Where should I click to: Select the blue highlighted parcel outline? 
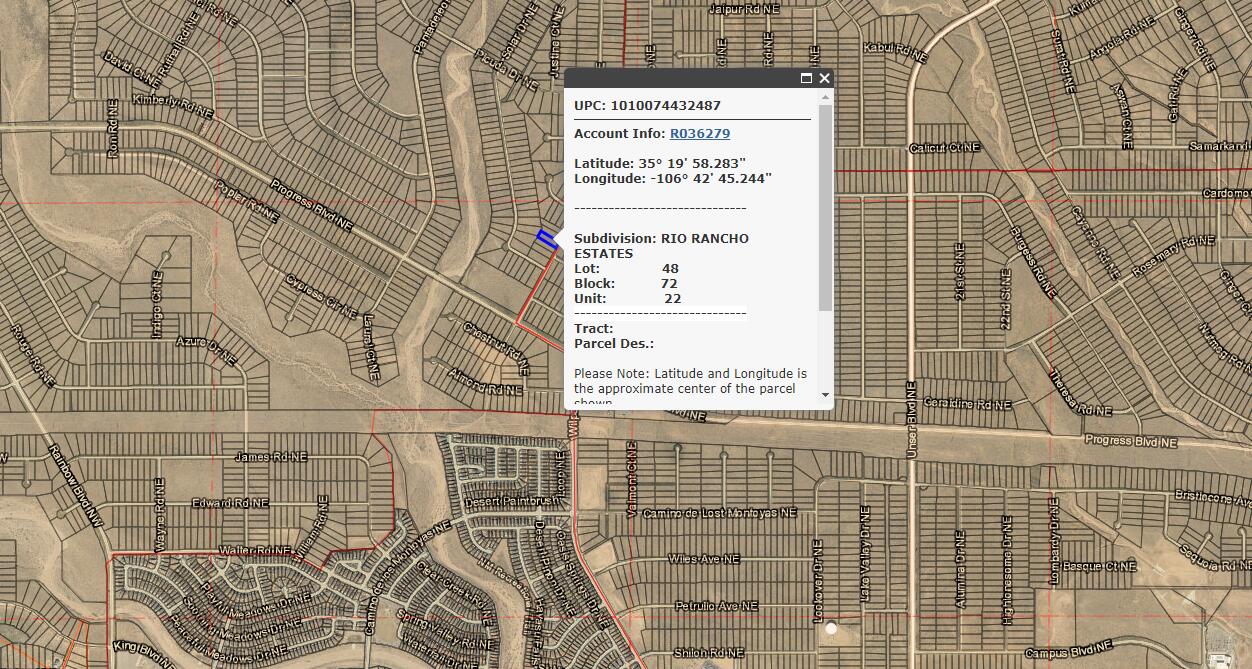pos(547,238)
